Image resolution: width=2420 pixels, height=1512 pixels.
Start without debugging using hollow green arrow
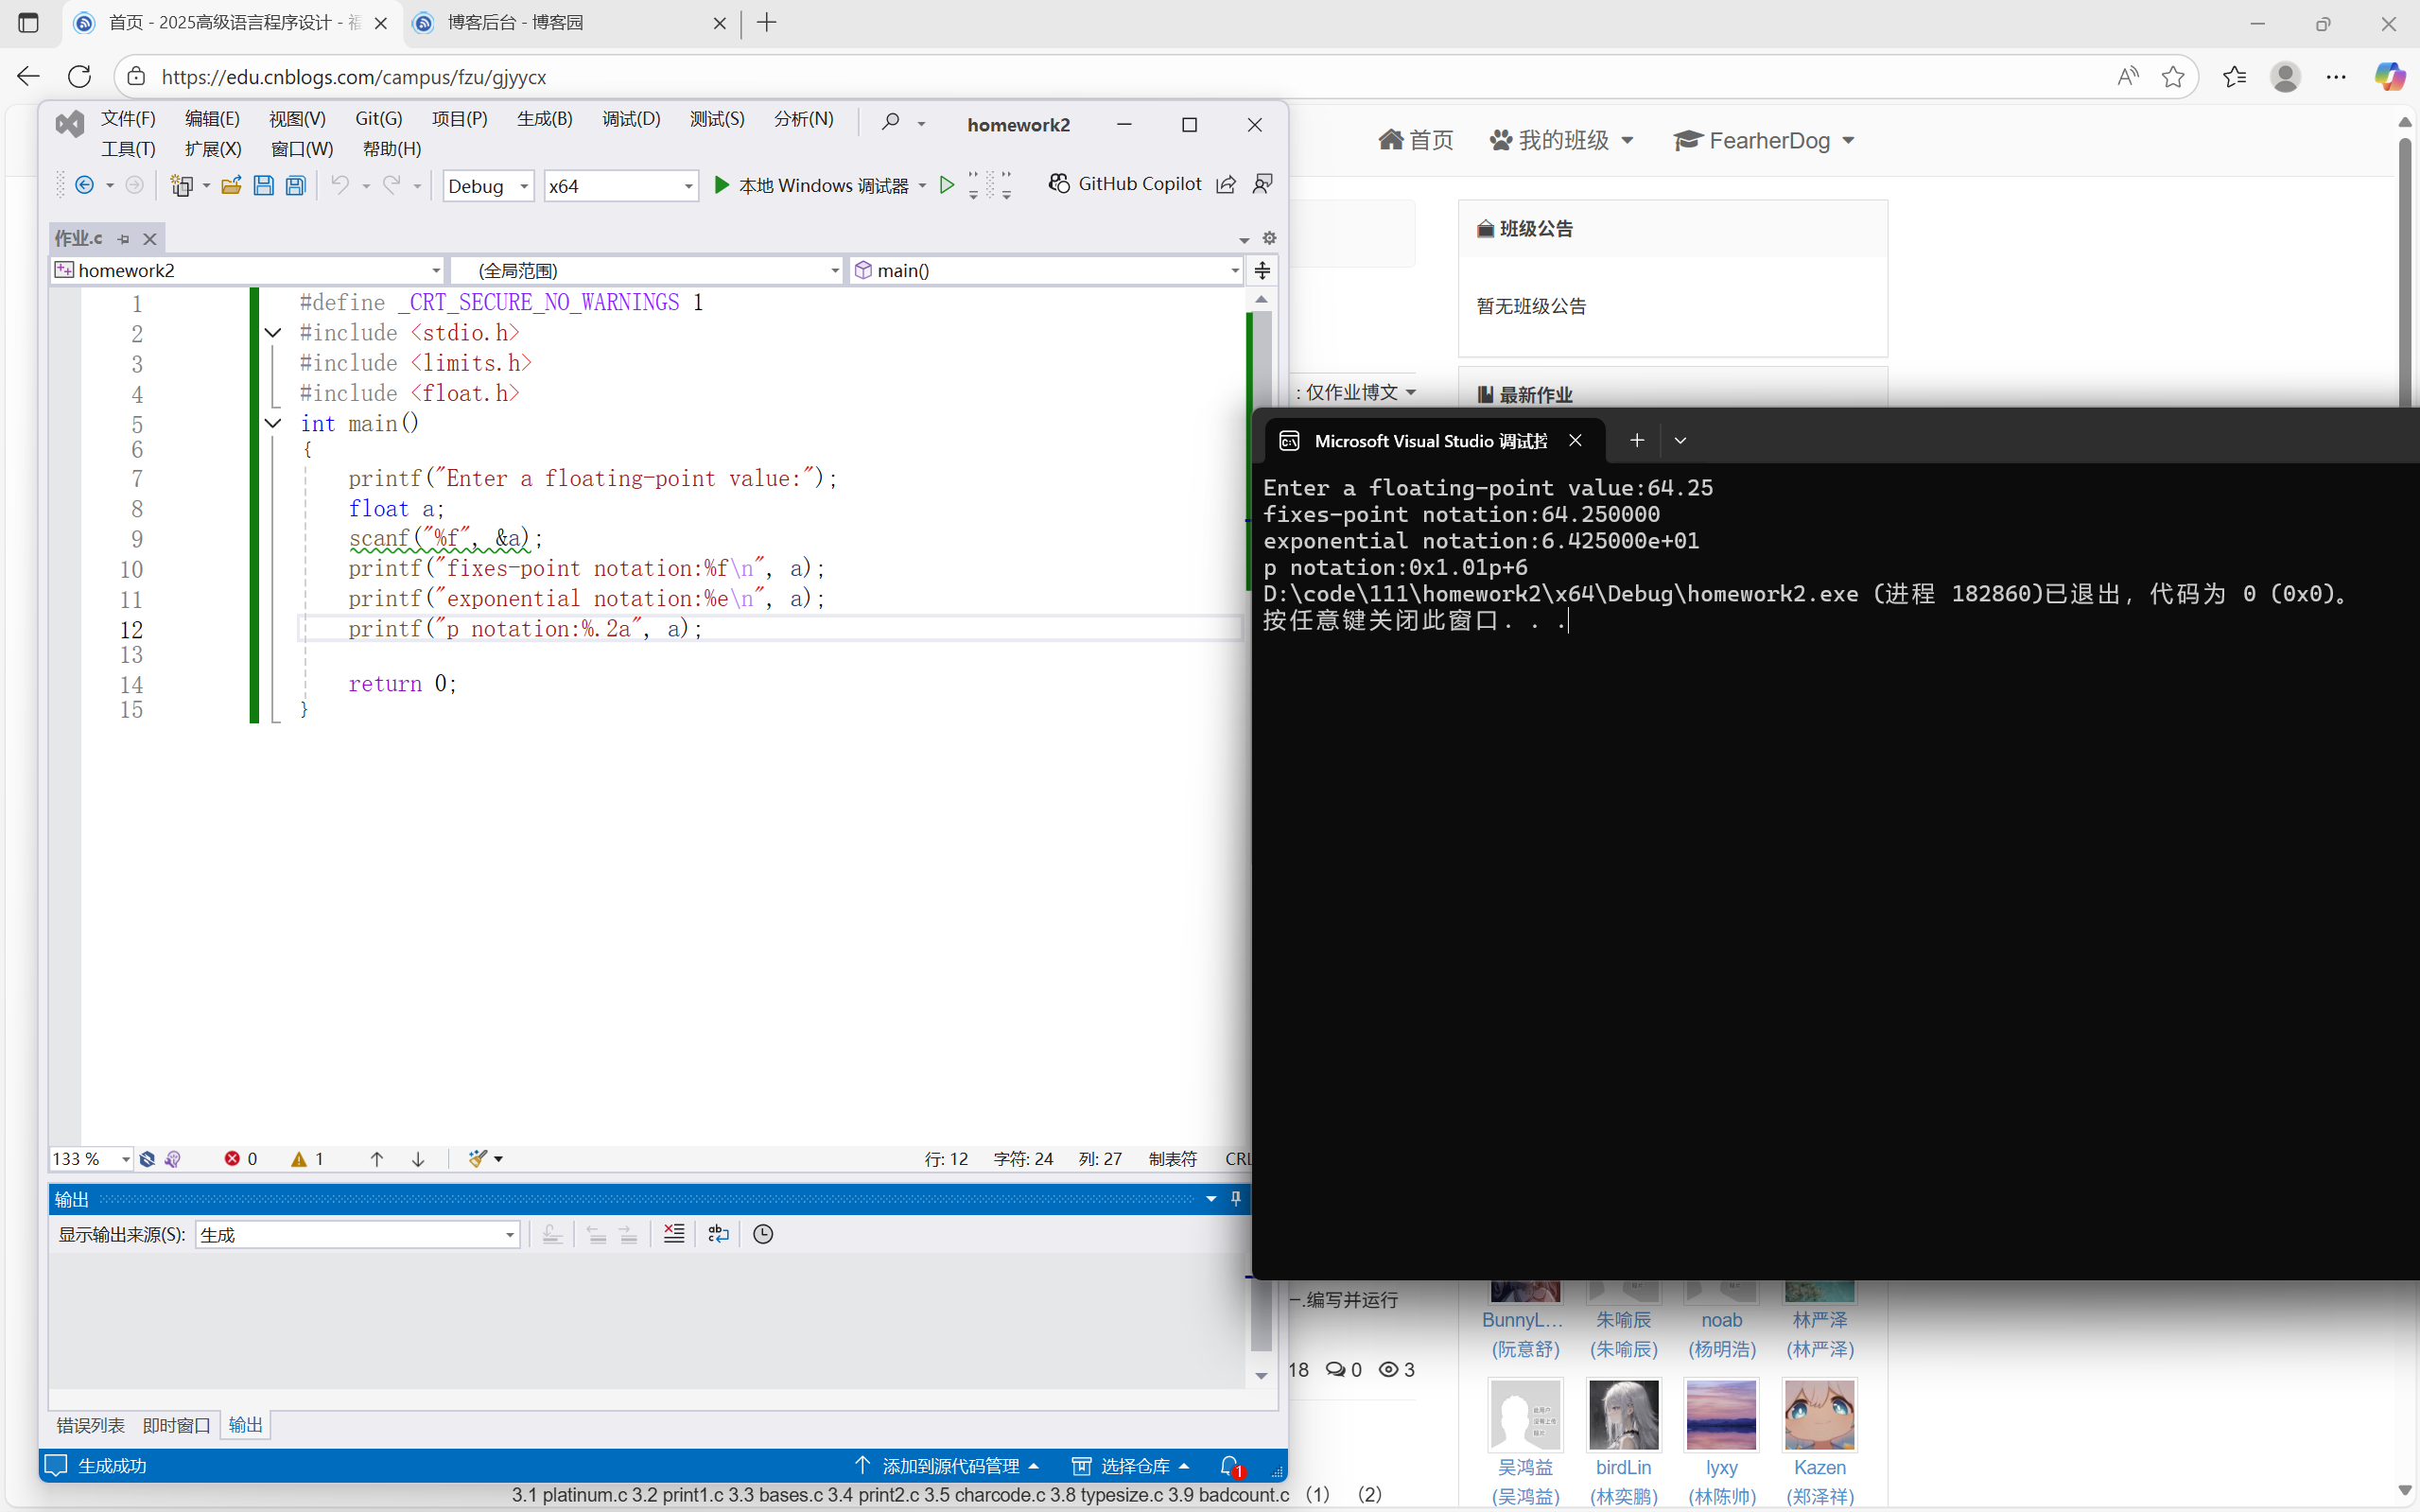coord(946,185)
